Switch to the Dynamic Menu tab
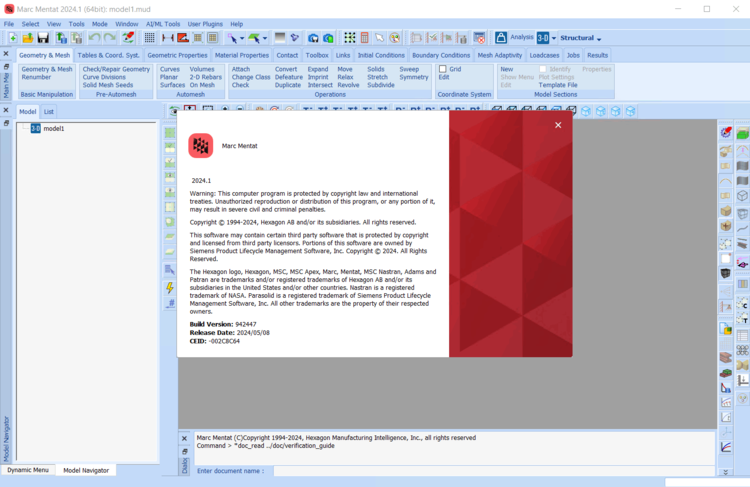Viewport: 750px width, 487px height. pyautogui.click(x=27, y=470)
